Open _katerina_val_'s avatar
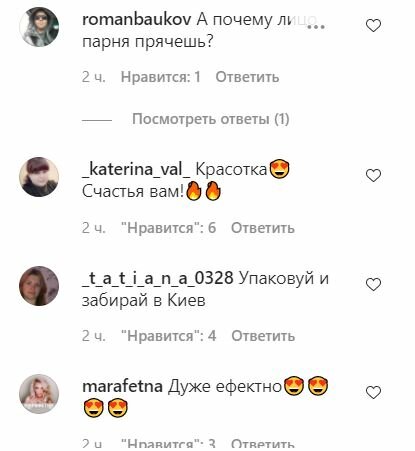415x451 pixels. coord(39,177)
